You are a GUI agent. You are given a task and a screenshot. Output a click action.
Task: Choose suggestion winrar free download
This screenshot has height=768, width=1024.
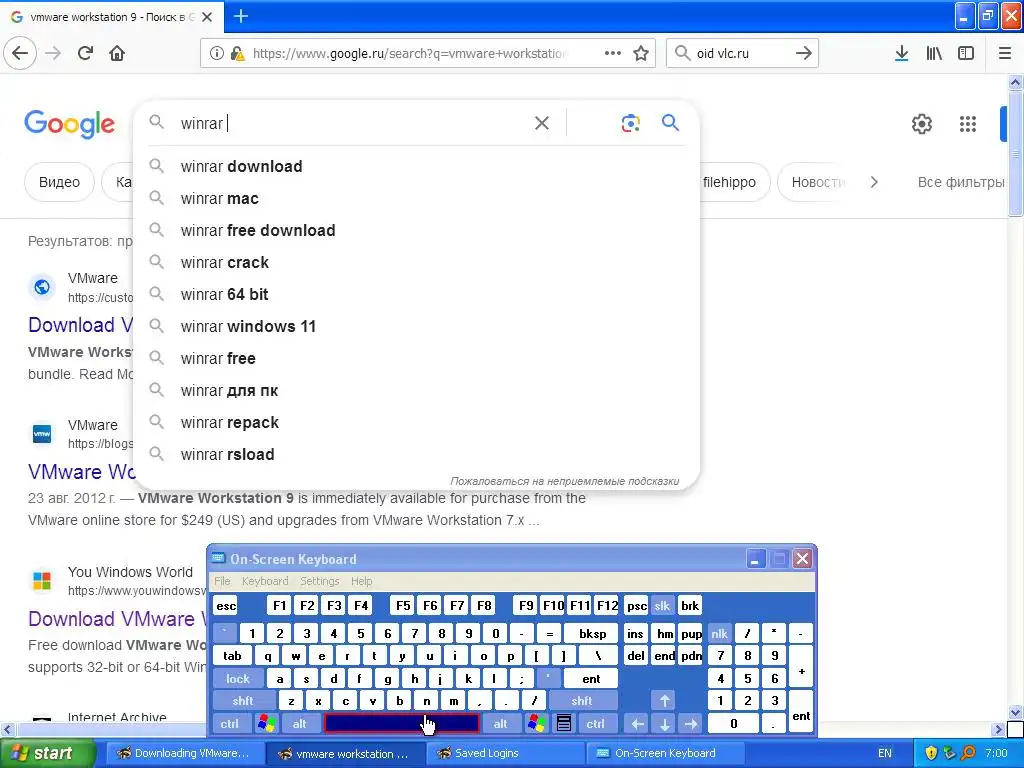pos(416,231)
